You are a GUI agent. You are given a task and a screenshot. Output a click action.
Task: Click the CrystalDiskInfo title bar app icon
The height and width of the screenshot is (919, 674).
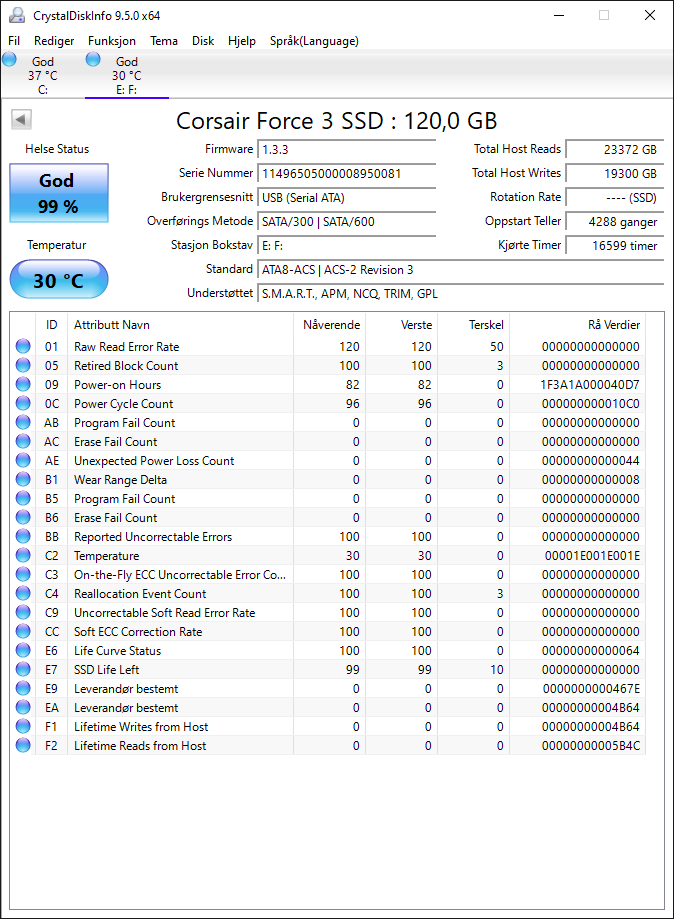coord(16,15)
